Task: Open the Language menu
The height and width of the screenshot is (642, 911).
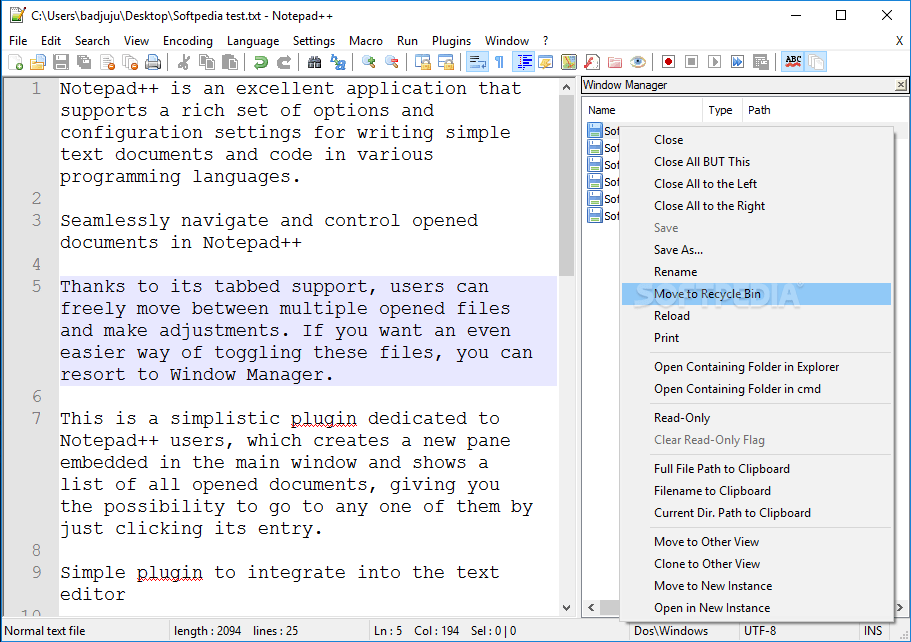Action: [253, 41]
